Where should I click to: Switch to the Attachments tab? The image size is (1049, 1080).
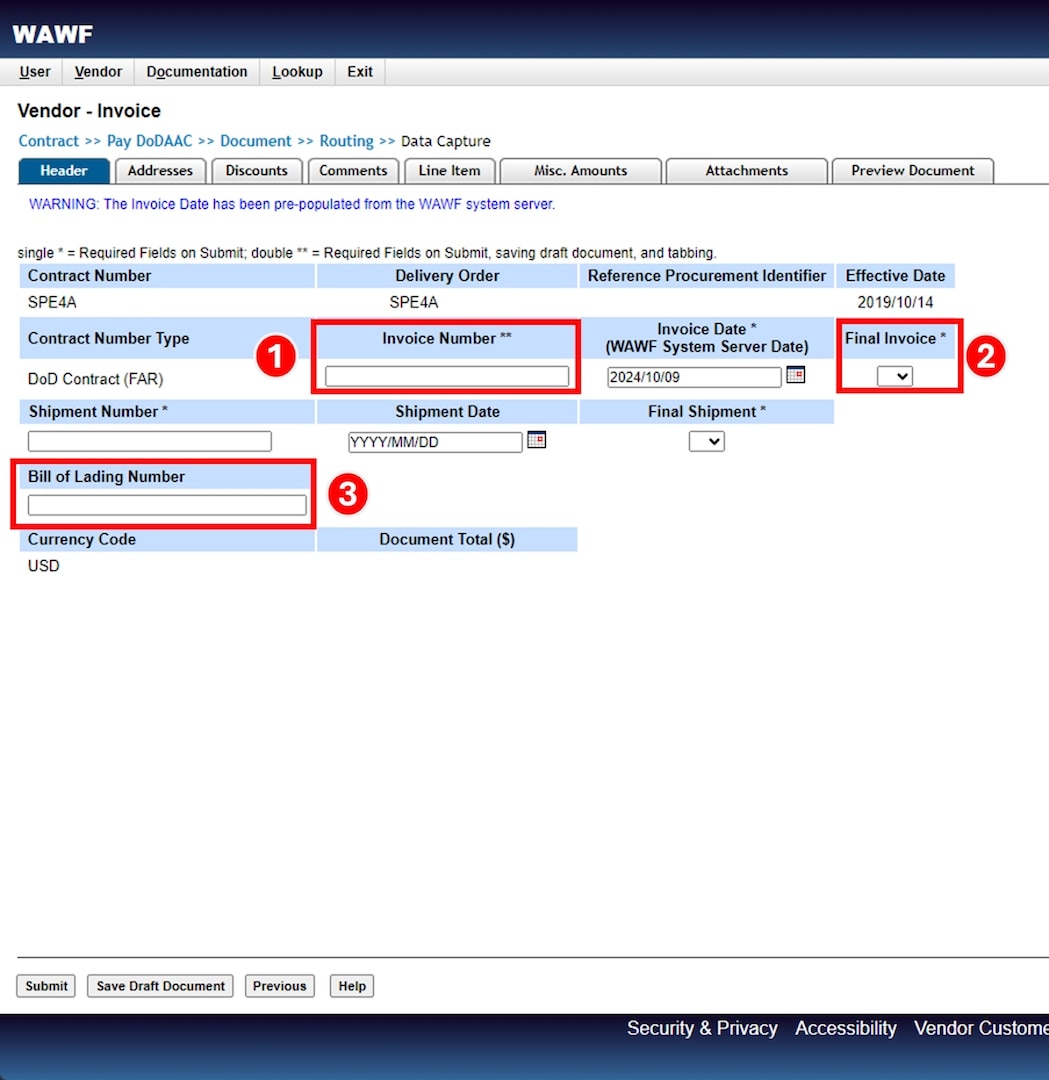pos(747,171)
